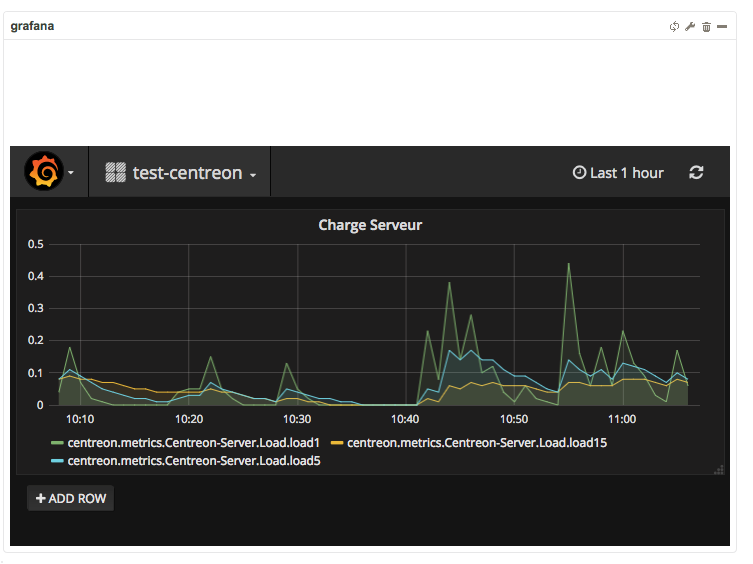Delete the grafana widget via trash icon
753x564 pixels.
click(x=706, y=27)
